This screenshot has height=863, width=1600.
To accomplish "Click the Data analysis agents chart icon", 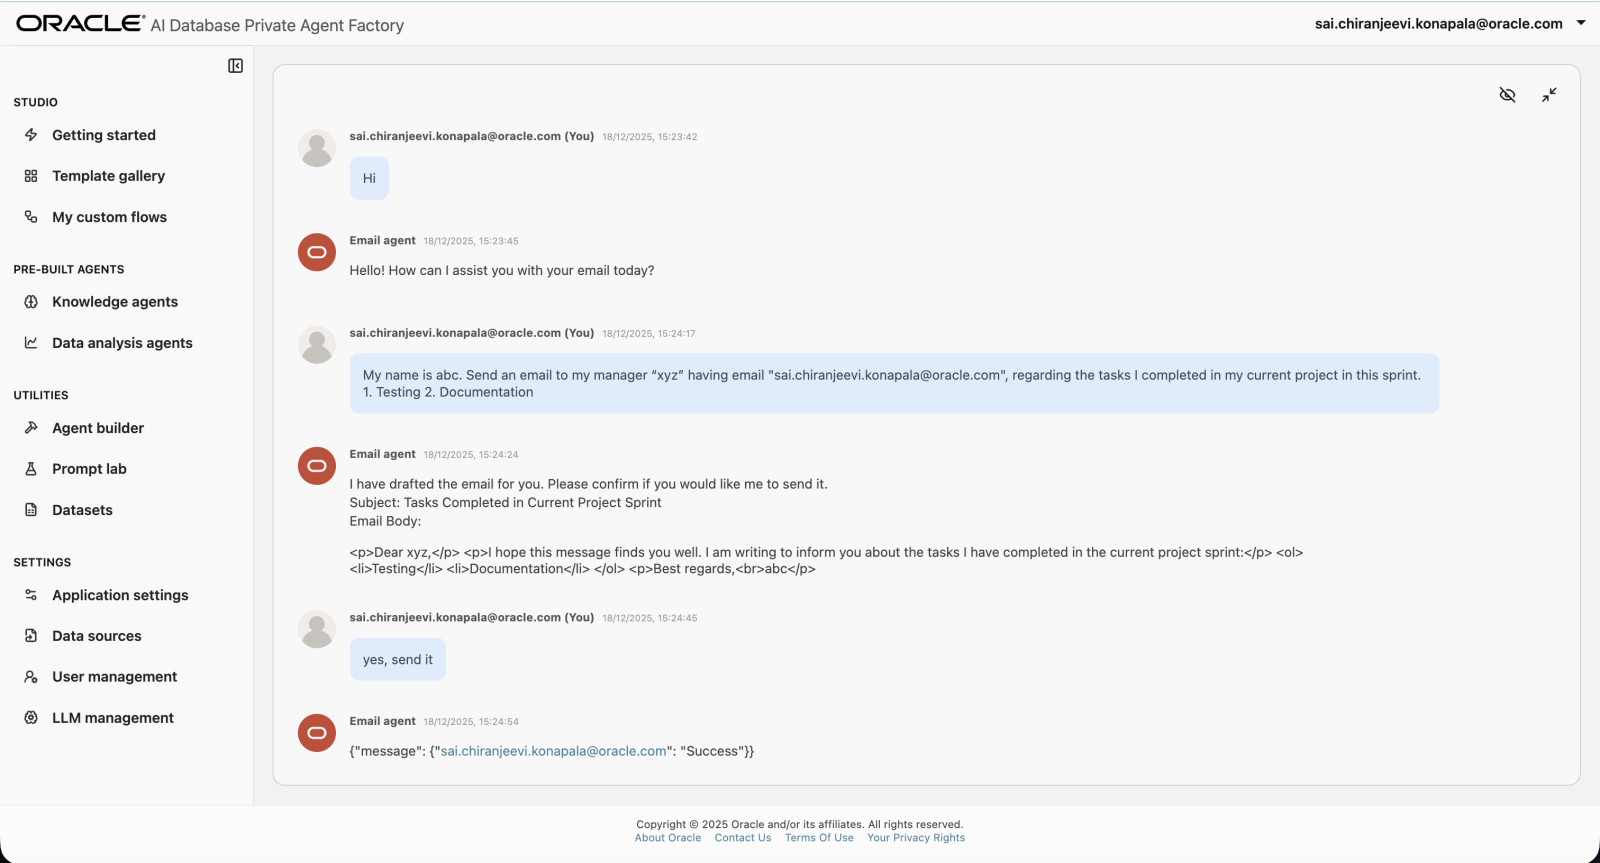I will [31, 343].
